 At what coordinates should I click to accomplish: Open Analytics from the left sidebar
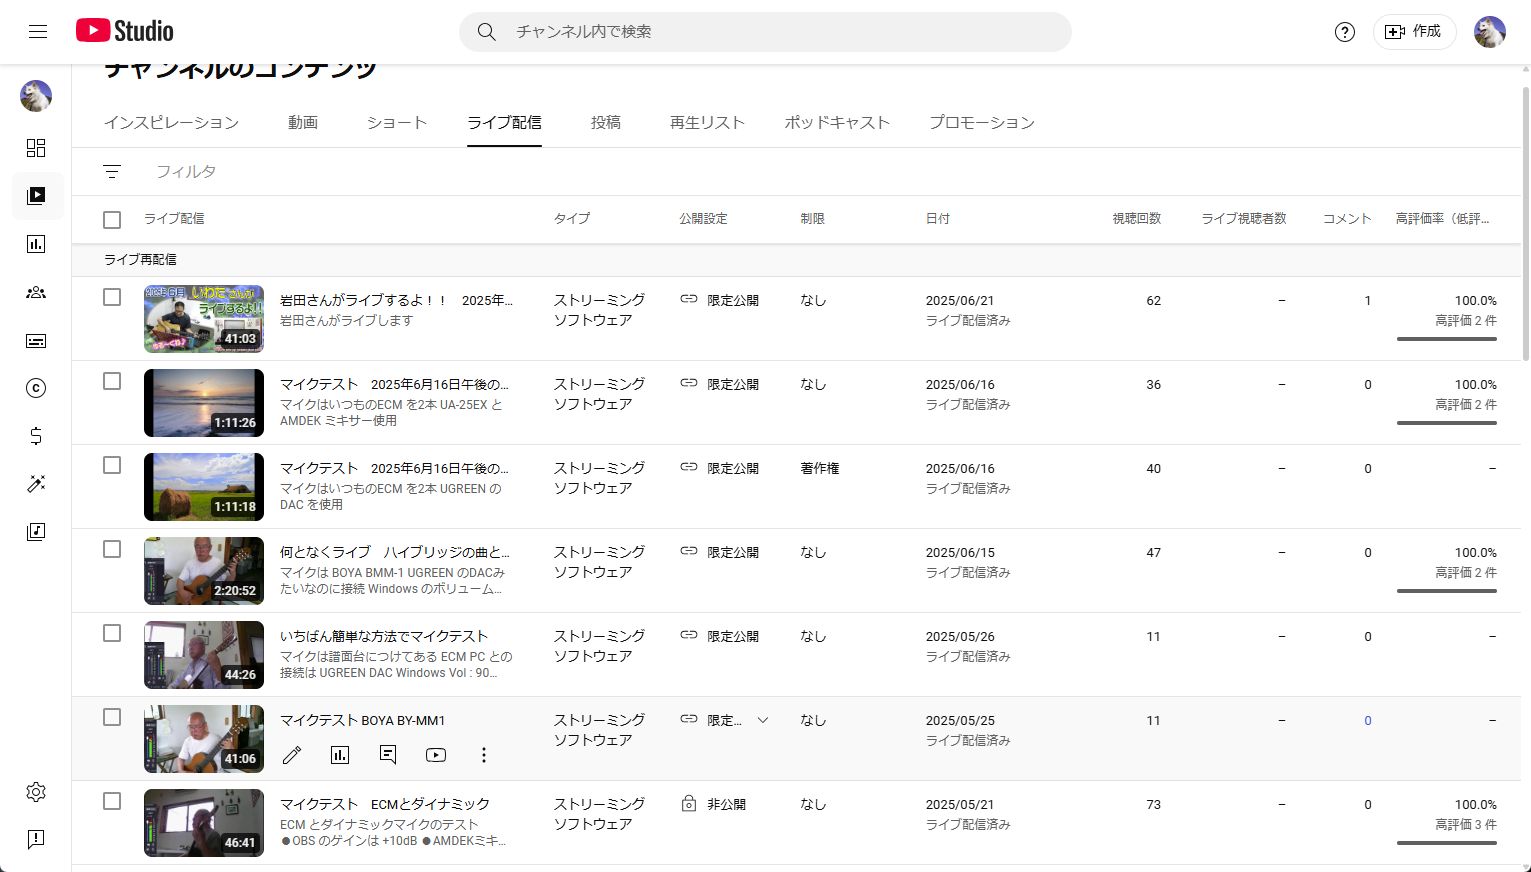36,244
